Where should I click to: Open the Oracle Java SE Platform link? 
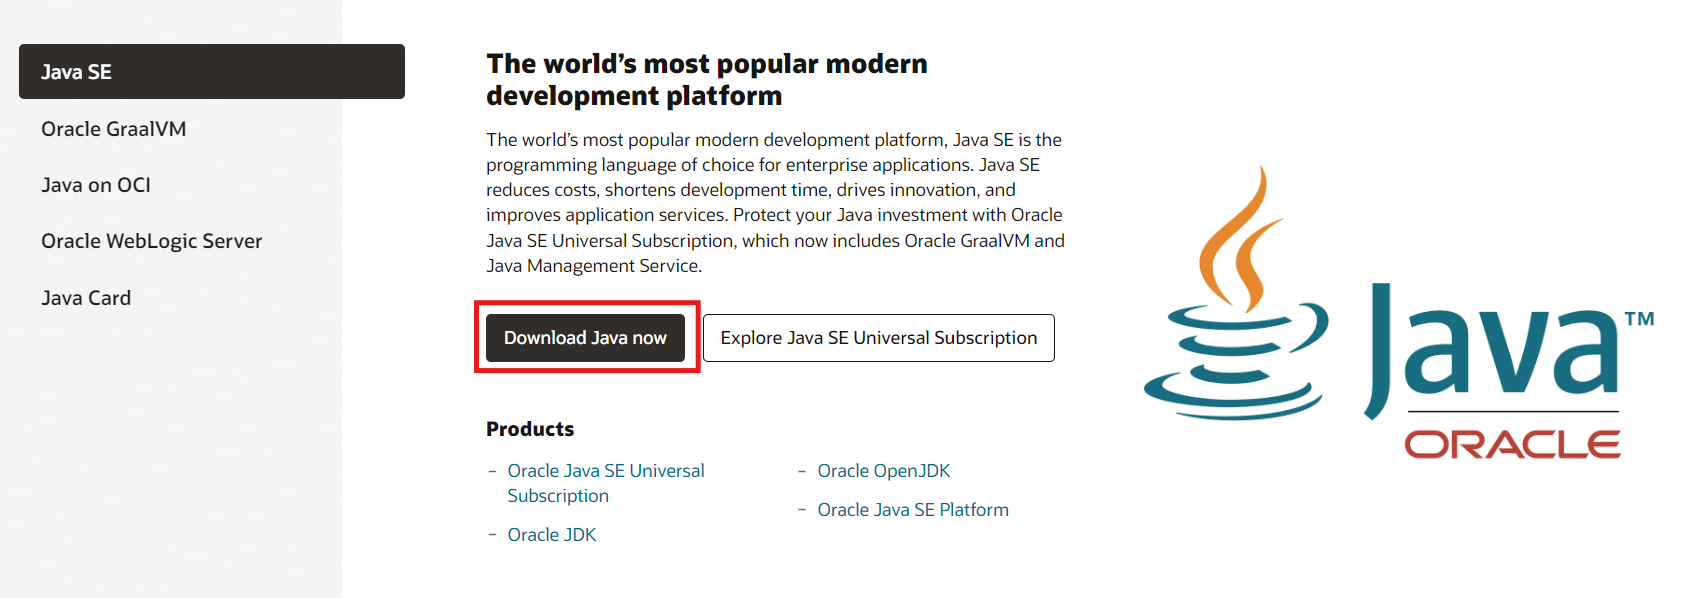(913, 510)
